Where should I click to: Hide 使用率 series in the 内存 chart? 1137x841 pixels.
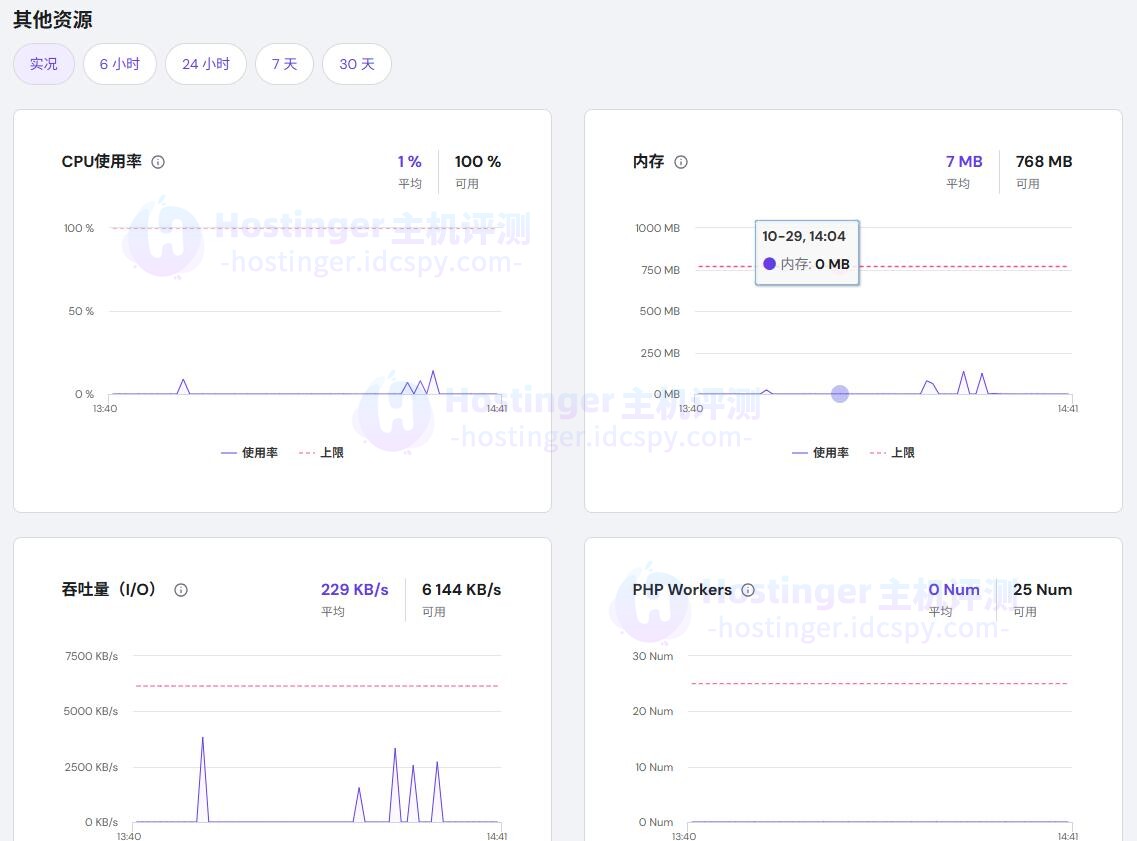point(821,453)
